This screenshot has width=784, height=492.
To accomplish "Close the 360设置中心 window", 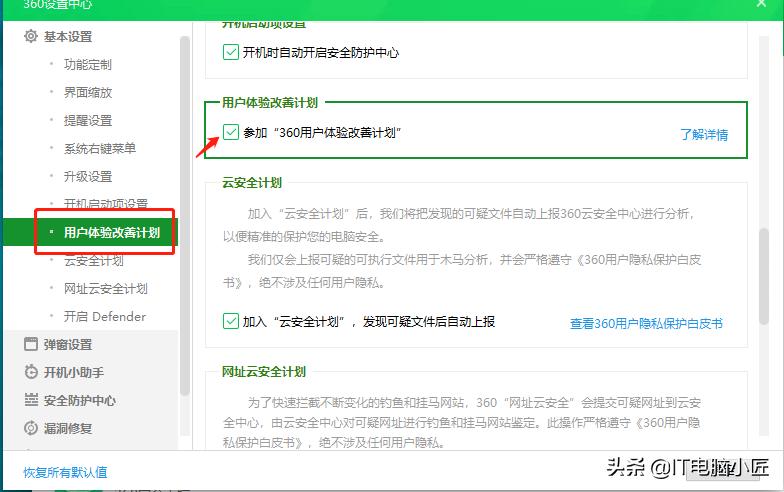I will 761,4.
